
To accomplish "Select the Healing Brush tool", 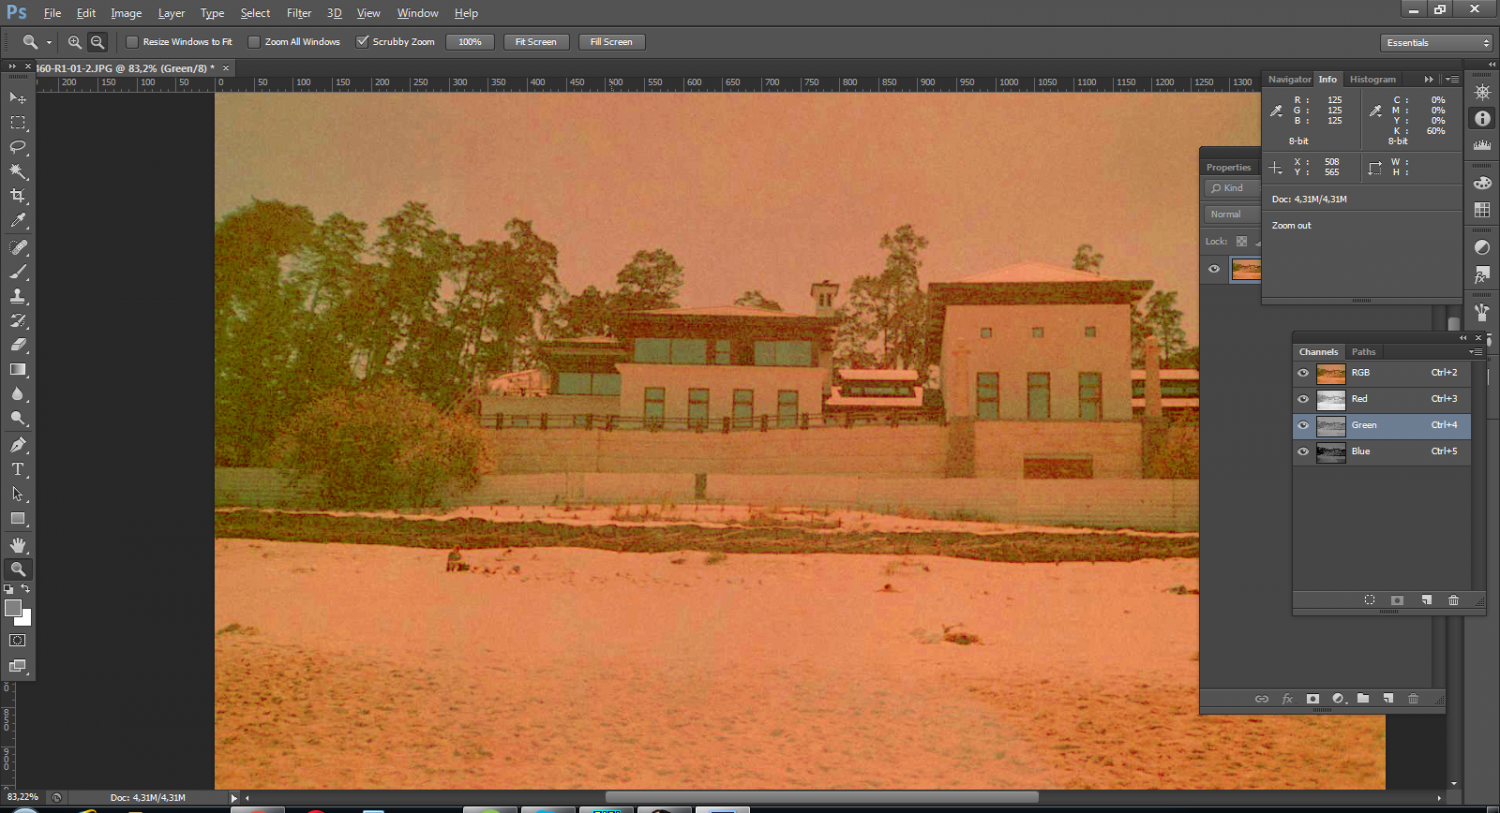I will pyautogui.click(x=18, y=247).
